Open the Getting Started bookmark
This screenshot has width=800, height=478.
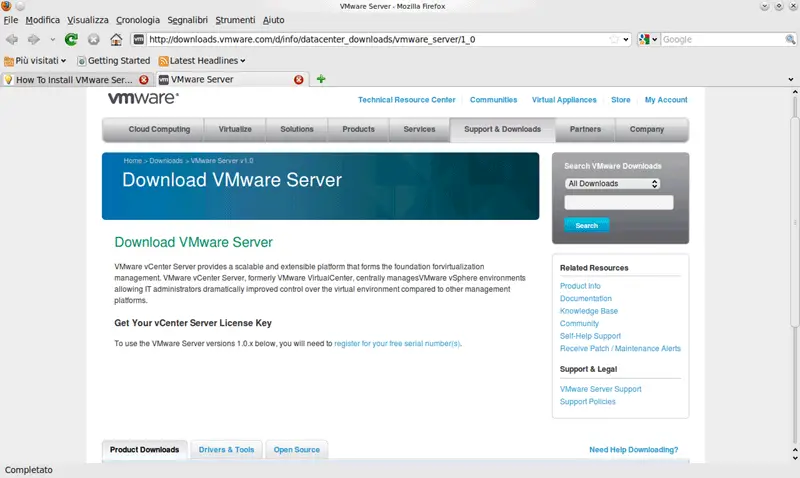(114, 61)
